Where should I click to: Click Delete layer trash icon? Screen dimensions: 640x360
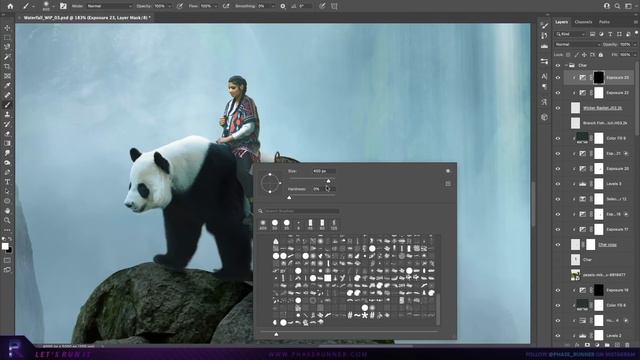627,345
